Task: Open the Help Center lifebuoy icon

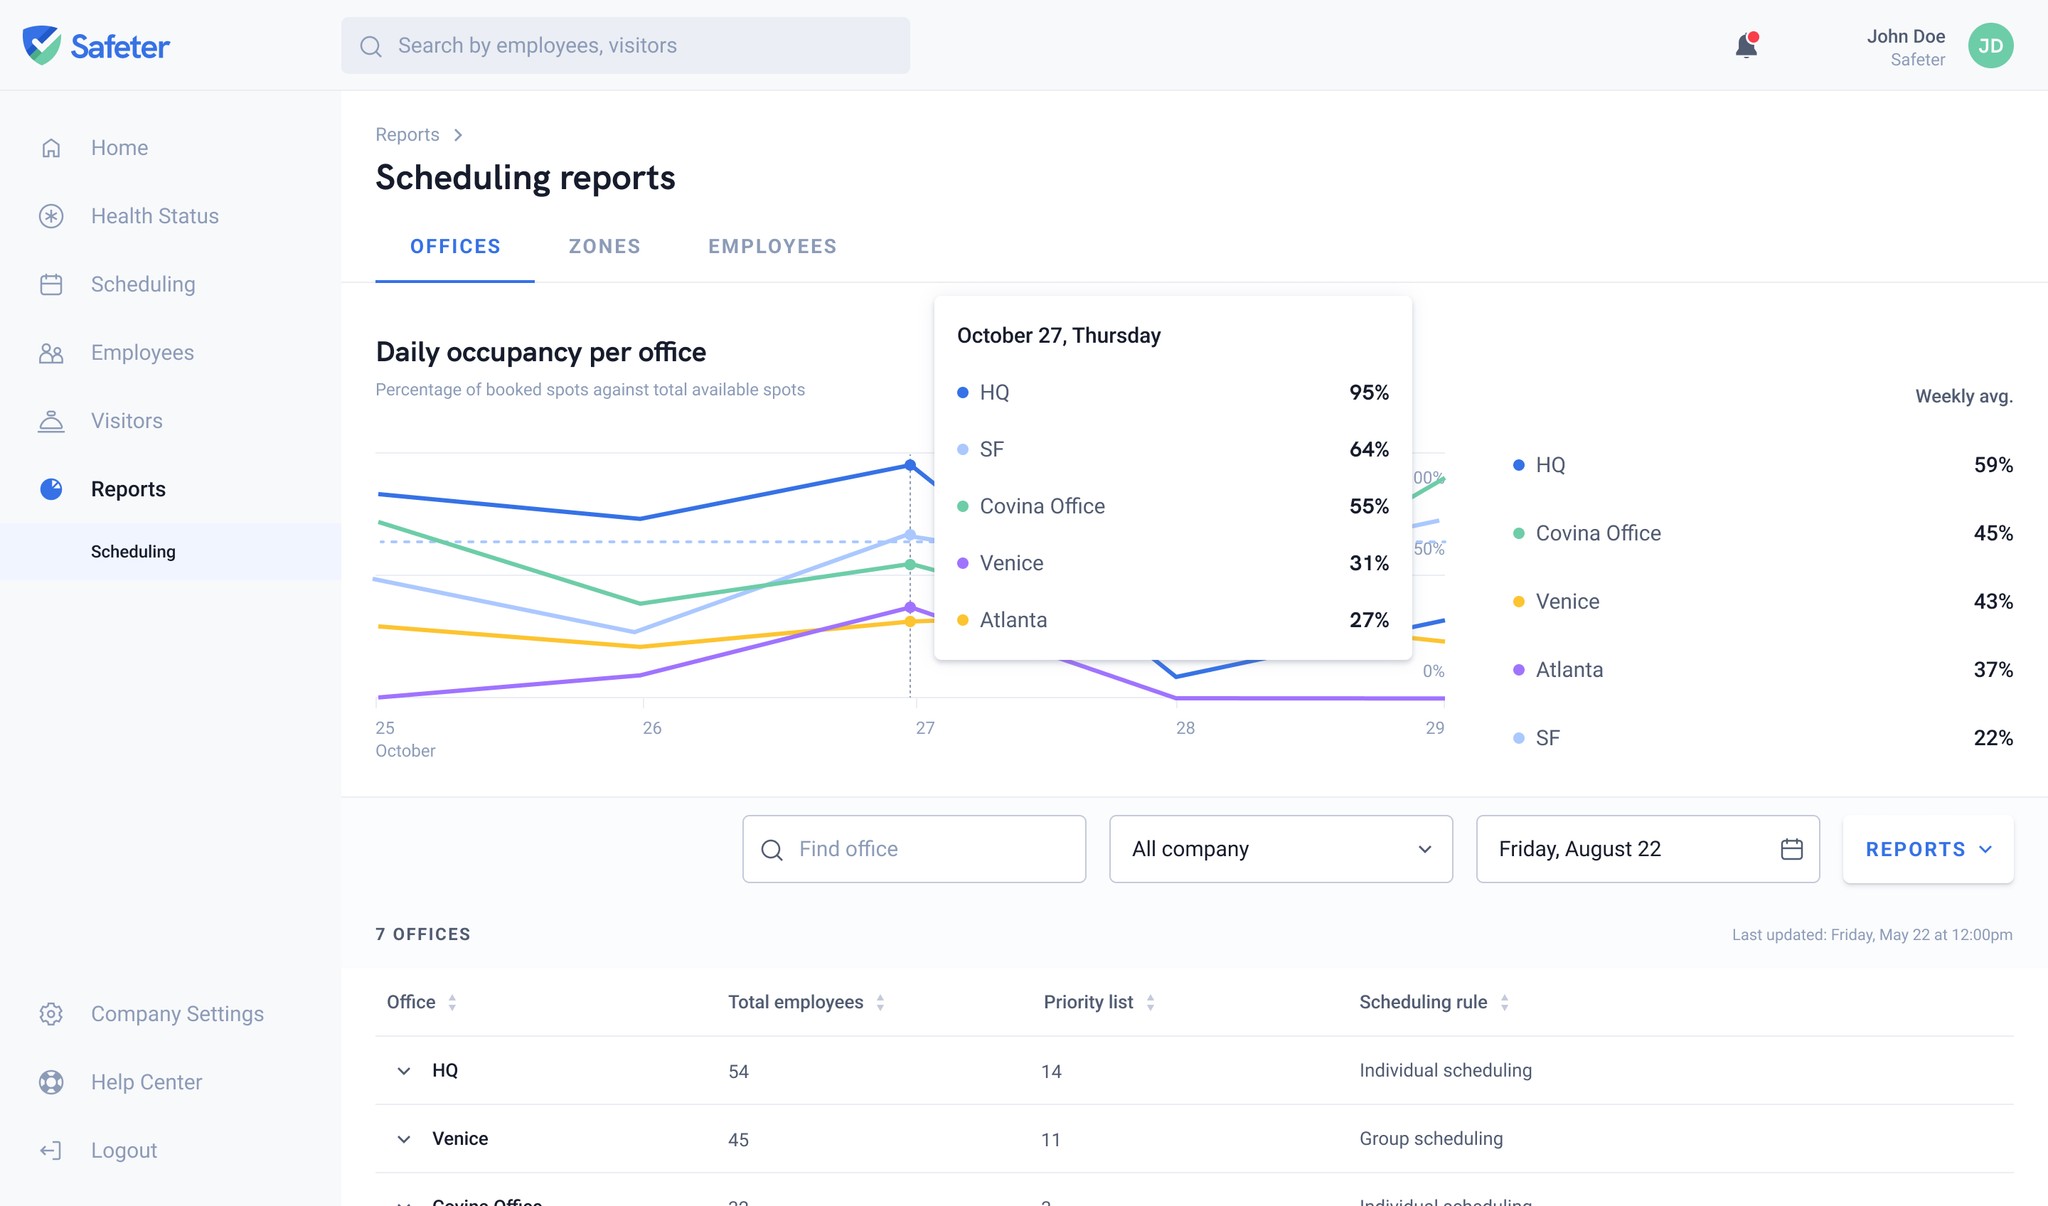Action: (x=51, y=1082)
